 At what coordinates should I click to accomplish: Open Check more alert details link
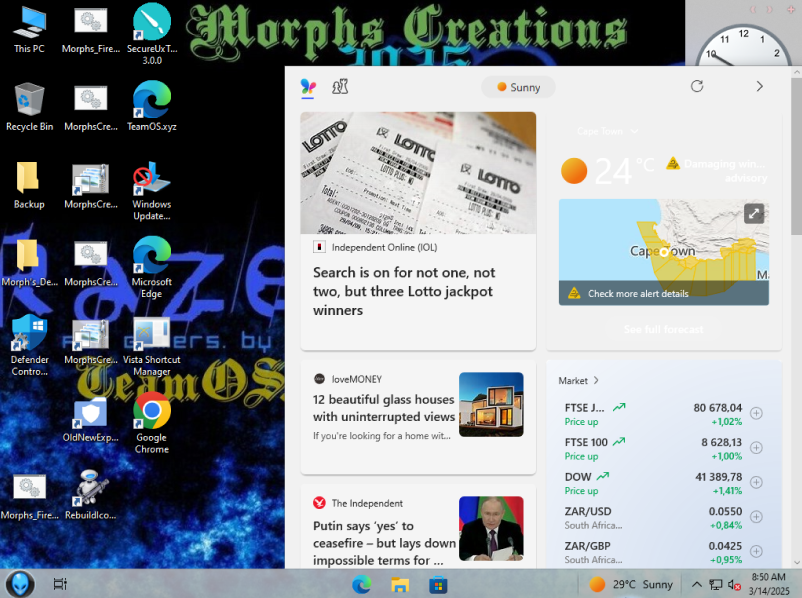(x=638, y=294)
